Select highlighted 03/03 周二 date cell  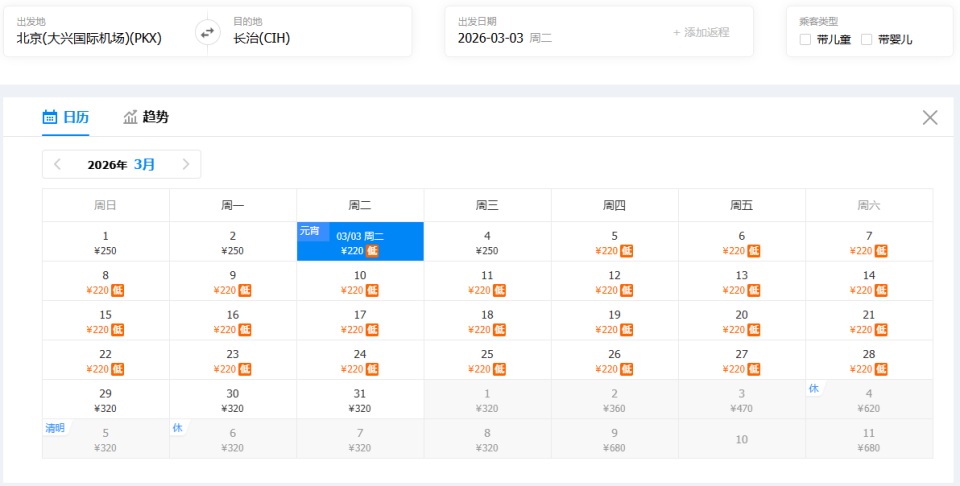(x=361, y=242)
